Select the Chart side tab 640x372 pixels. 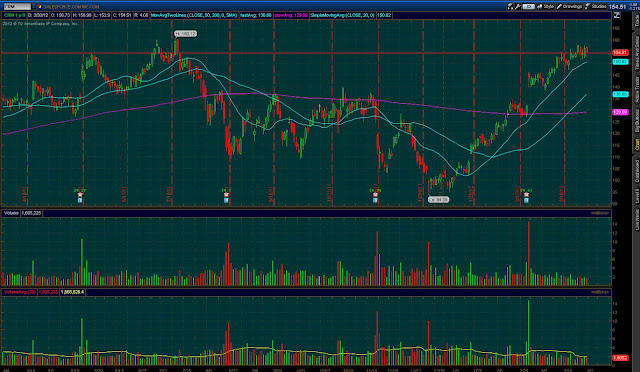(636, 145)
